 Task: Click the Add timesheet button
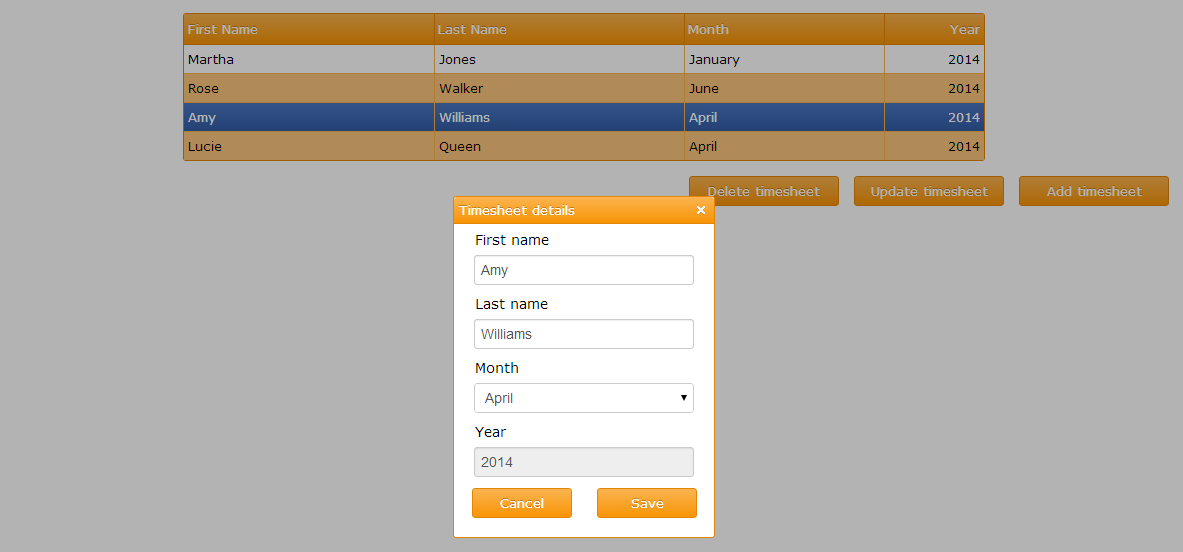1093,191
